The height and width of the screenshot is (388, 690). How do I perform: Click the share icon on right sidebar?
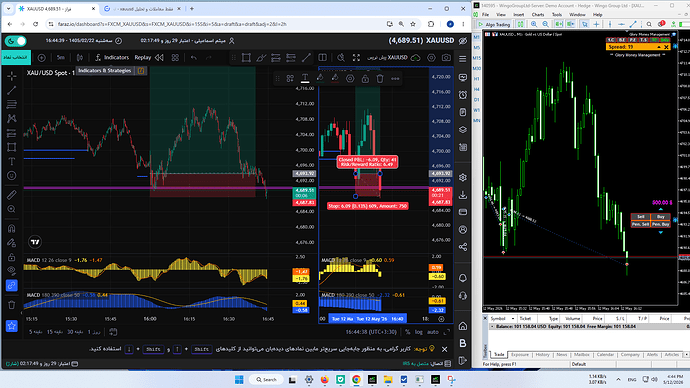pos(462,247)
